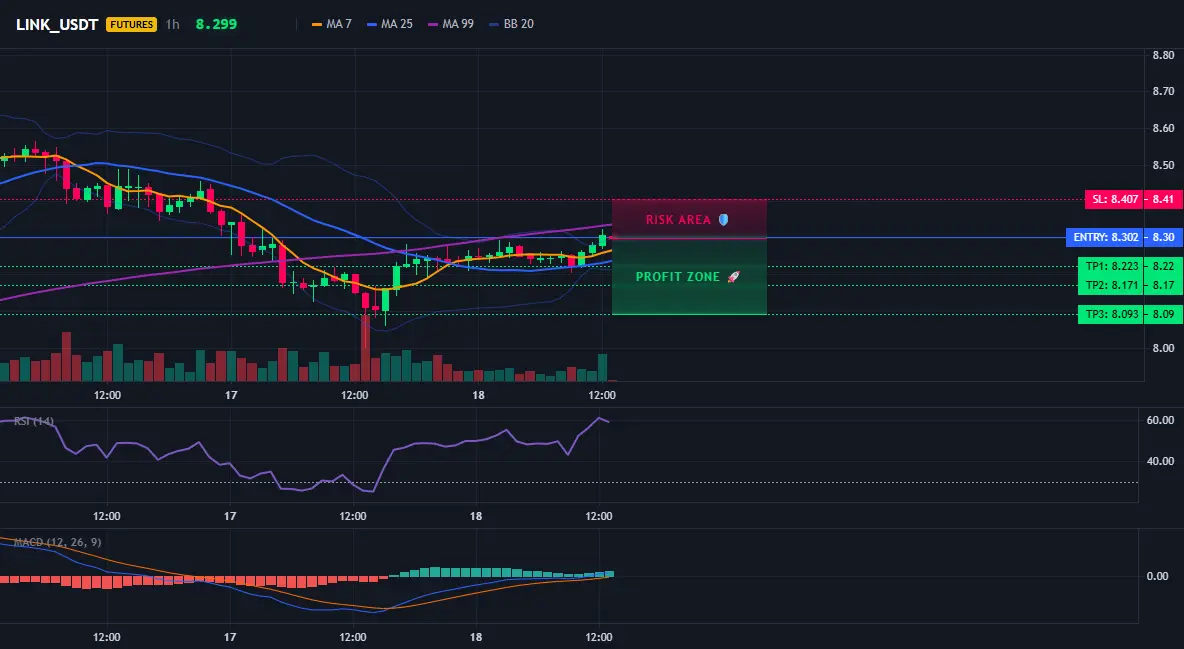Click the FUTURES badge
The height and width of the screenshot is (649, 1184).
(131, 24)
